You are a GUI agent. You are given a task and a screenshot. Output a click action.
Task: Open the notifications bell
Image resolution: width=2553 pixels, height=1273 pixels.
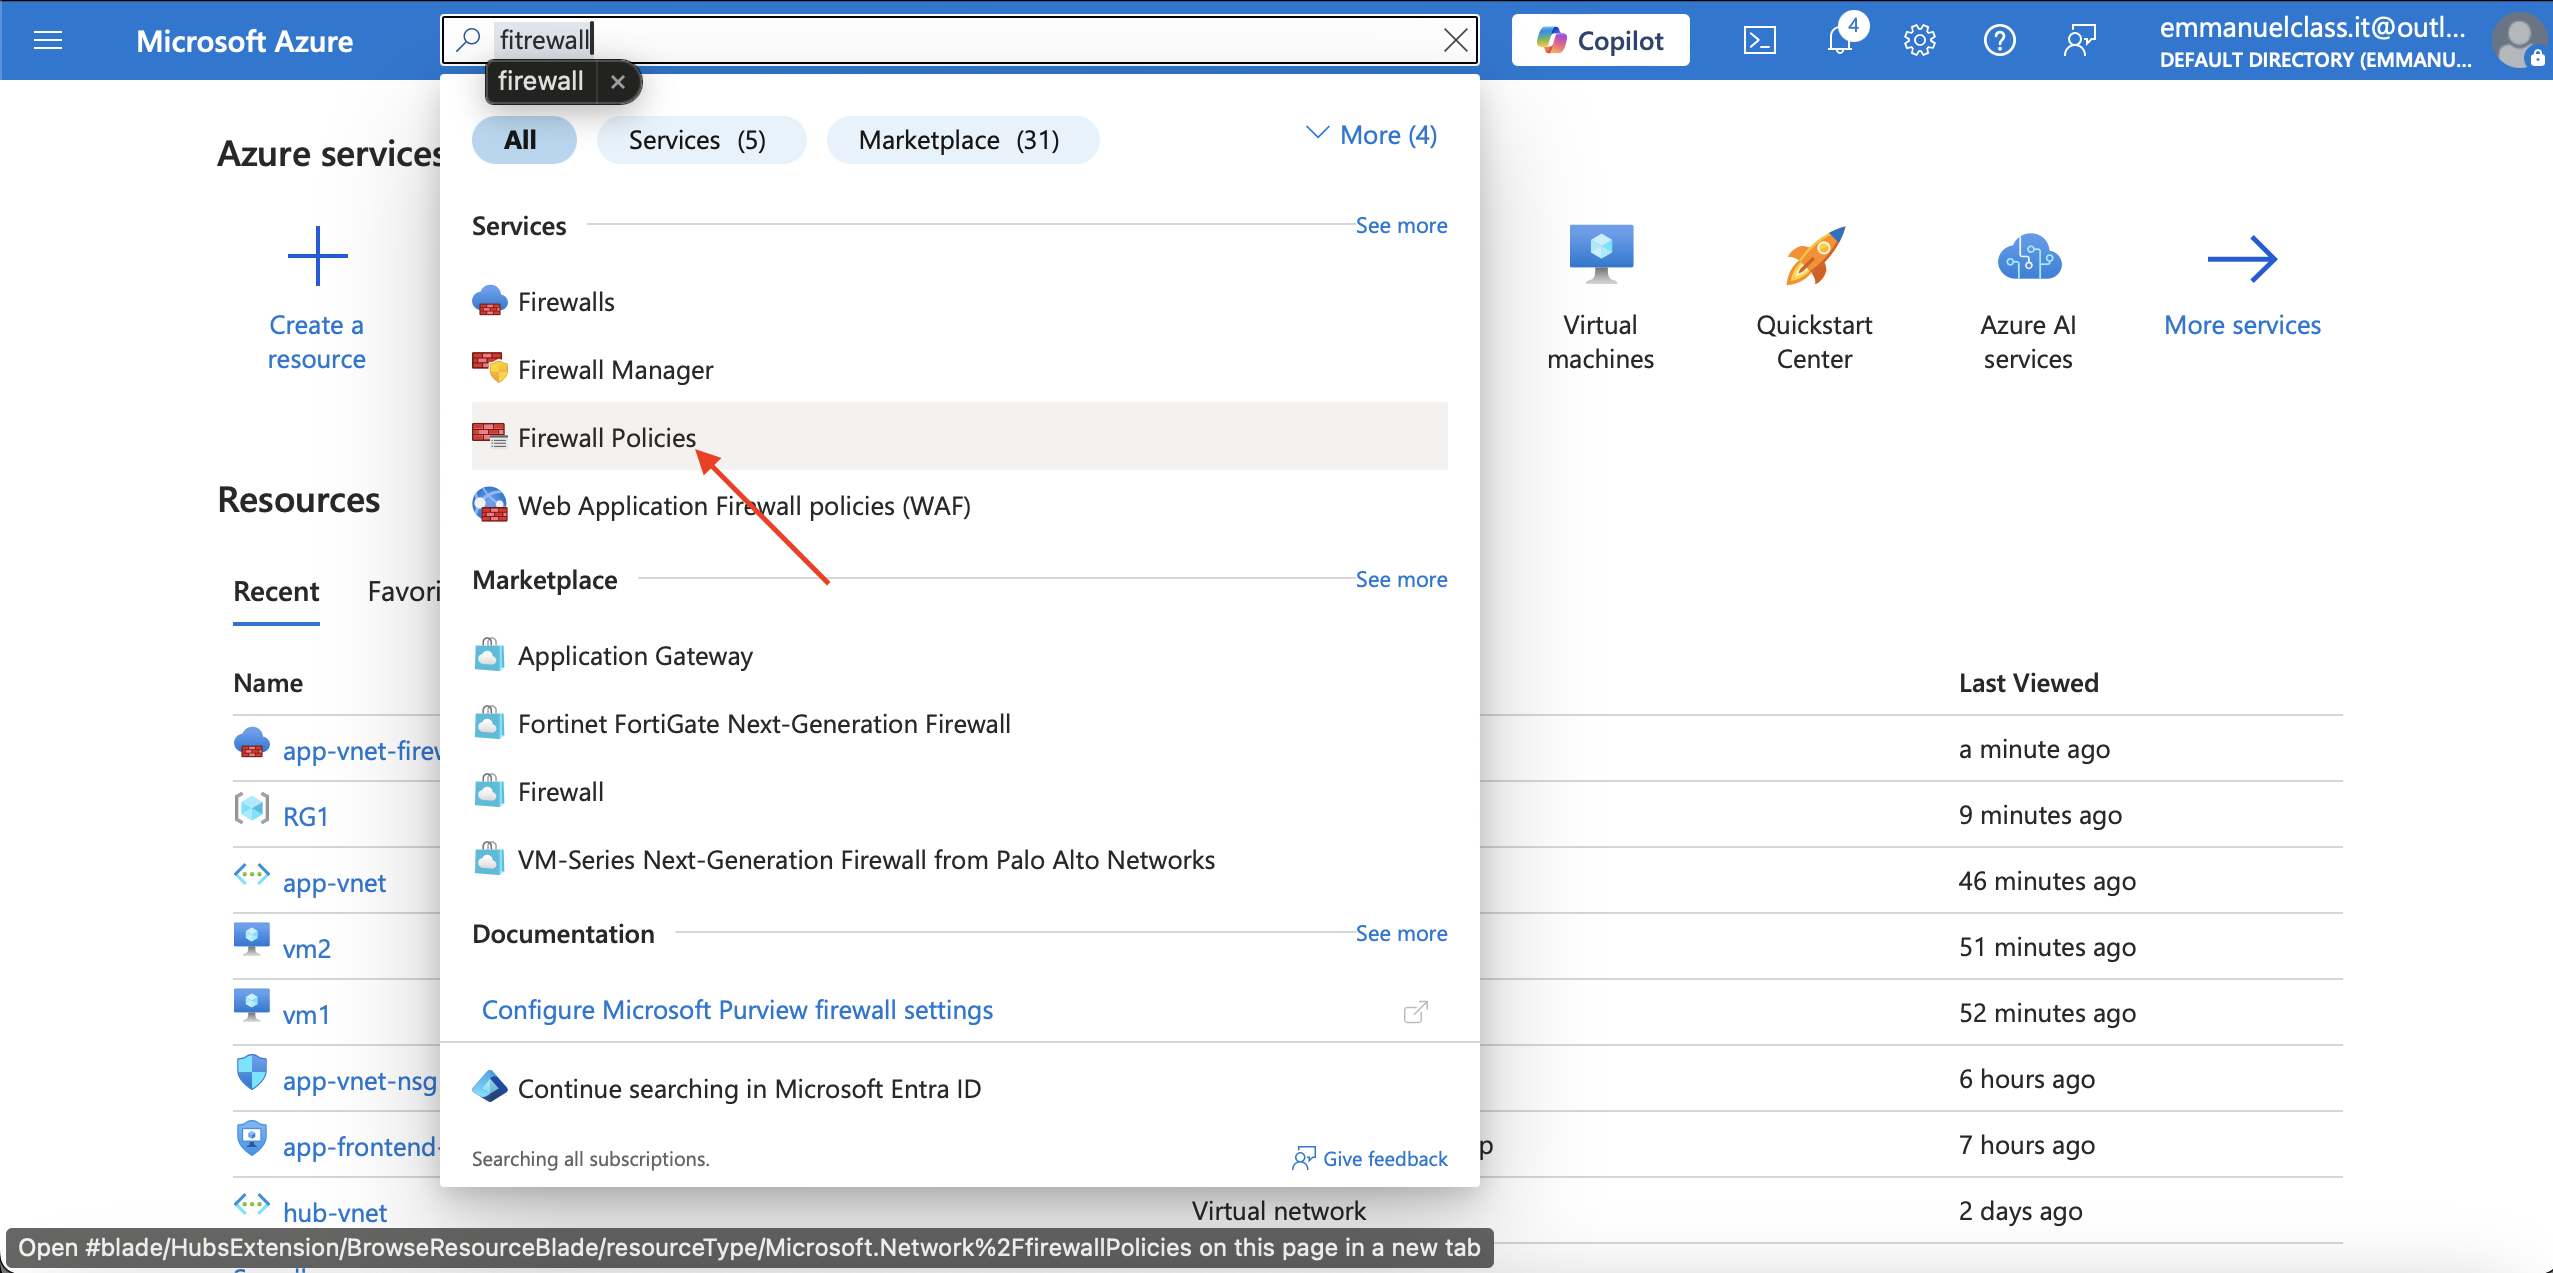point(1839,40)
